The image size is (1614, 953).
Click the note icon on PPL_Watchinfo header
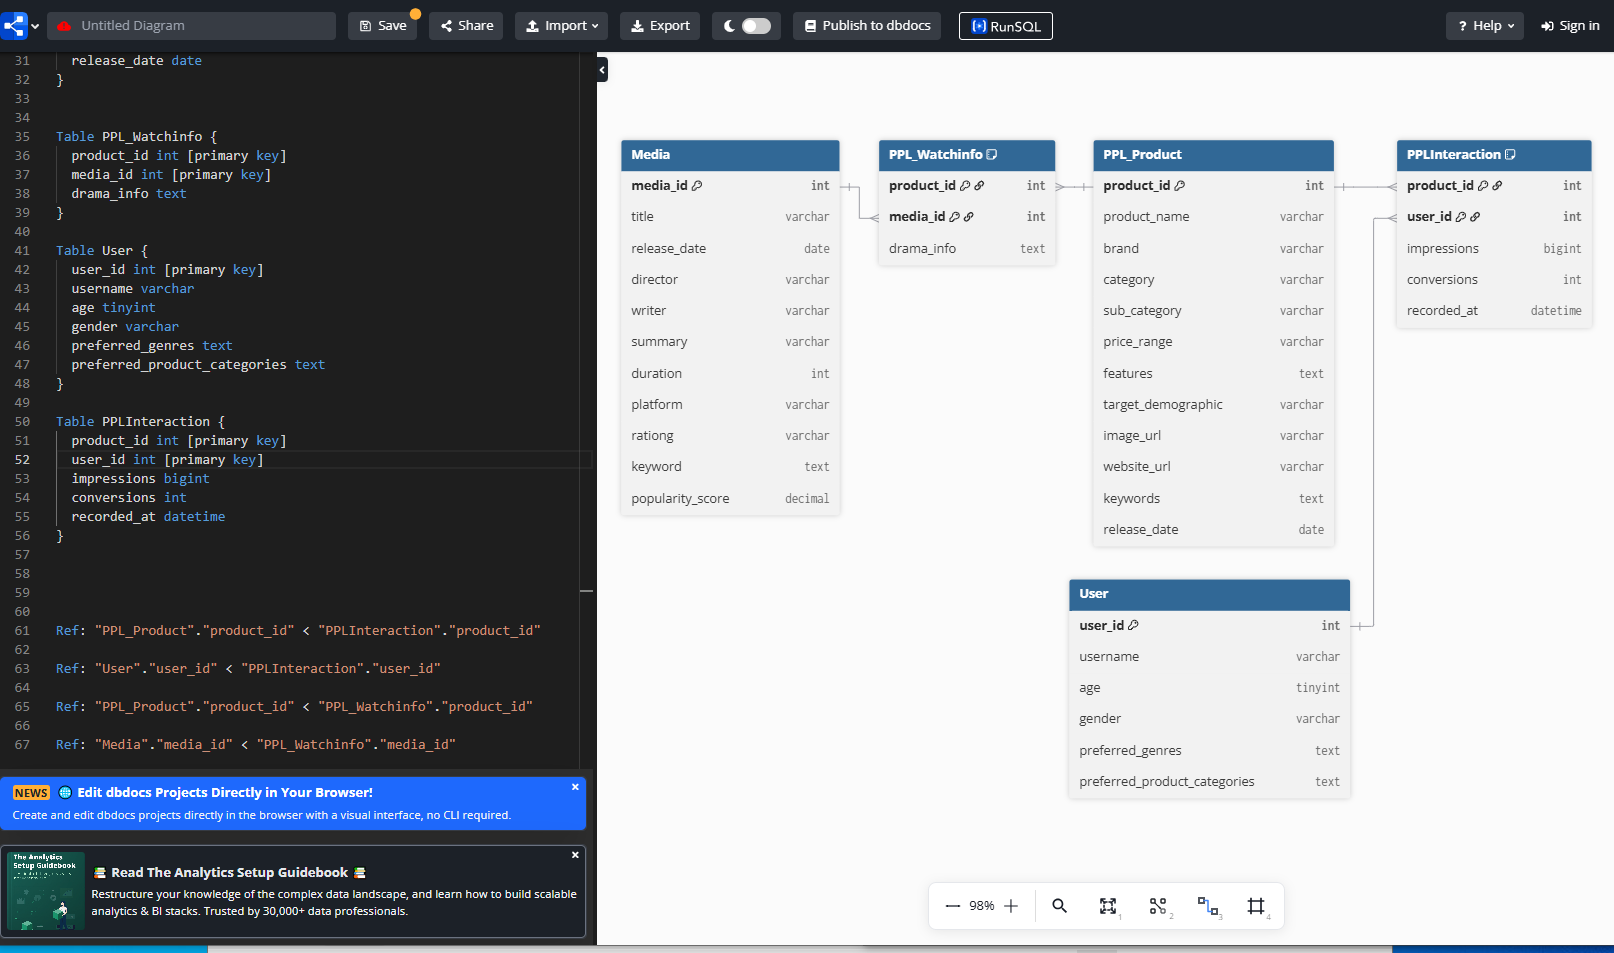992,155
